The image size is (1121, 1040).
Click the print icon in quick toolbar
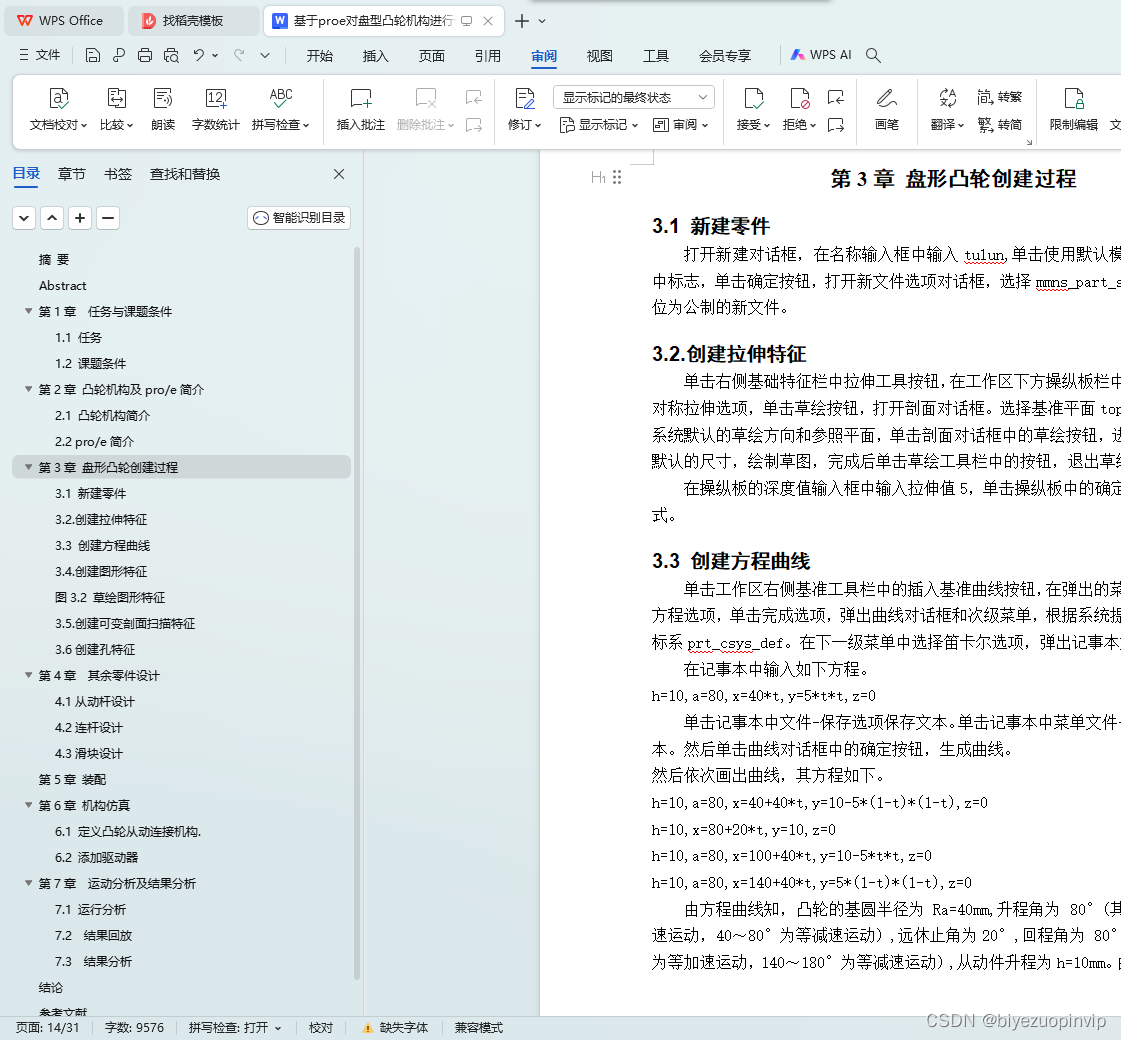point(144,55)
